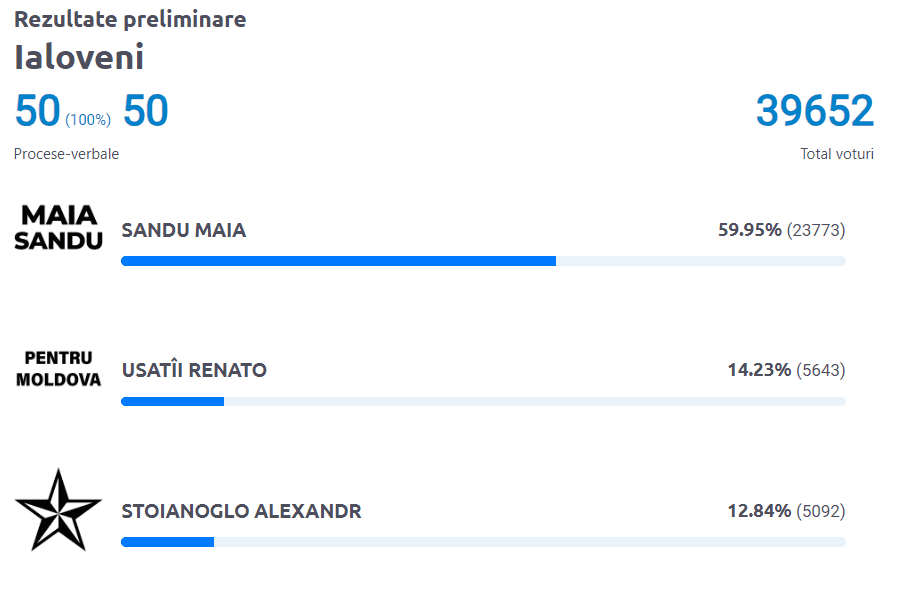Viewport: 906px width, 603px height.
Task: Click the Rezultate preliminare title
Action: tap(130, 19)
